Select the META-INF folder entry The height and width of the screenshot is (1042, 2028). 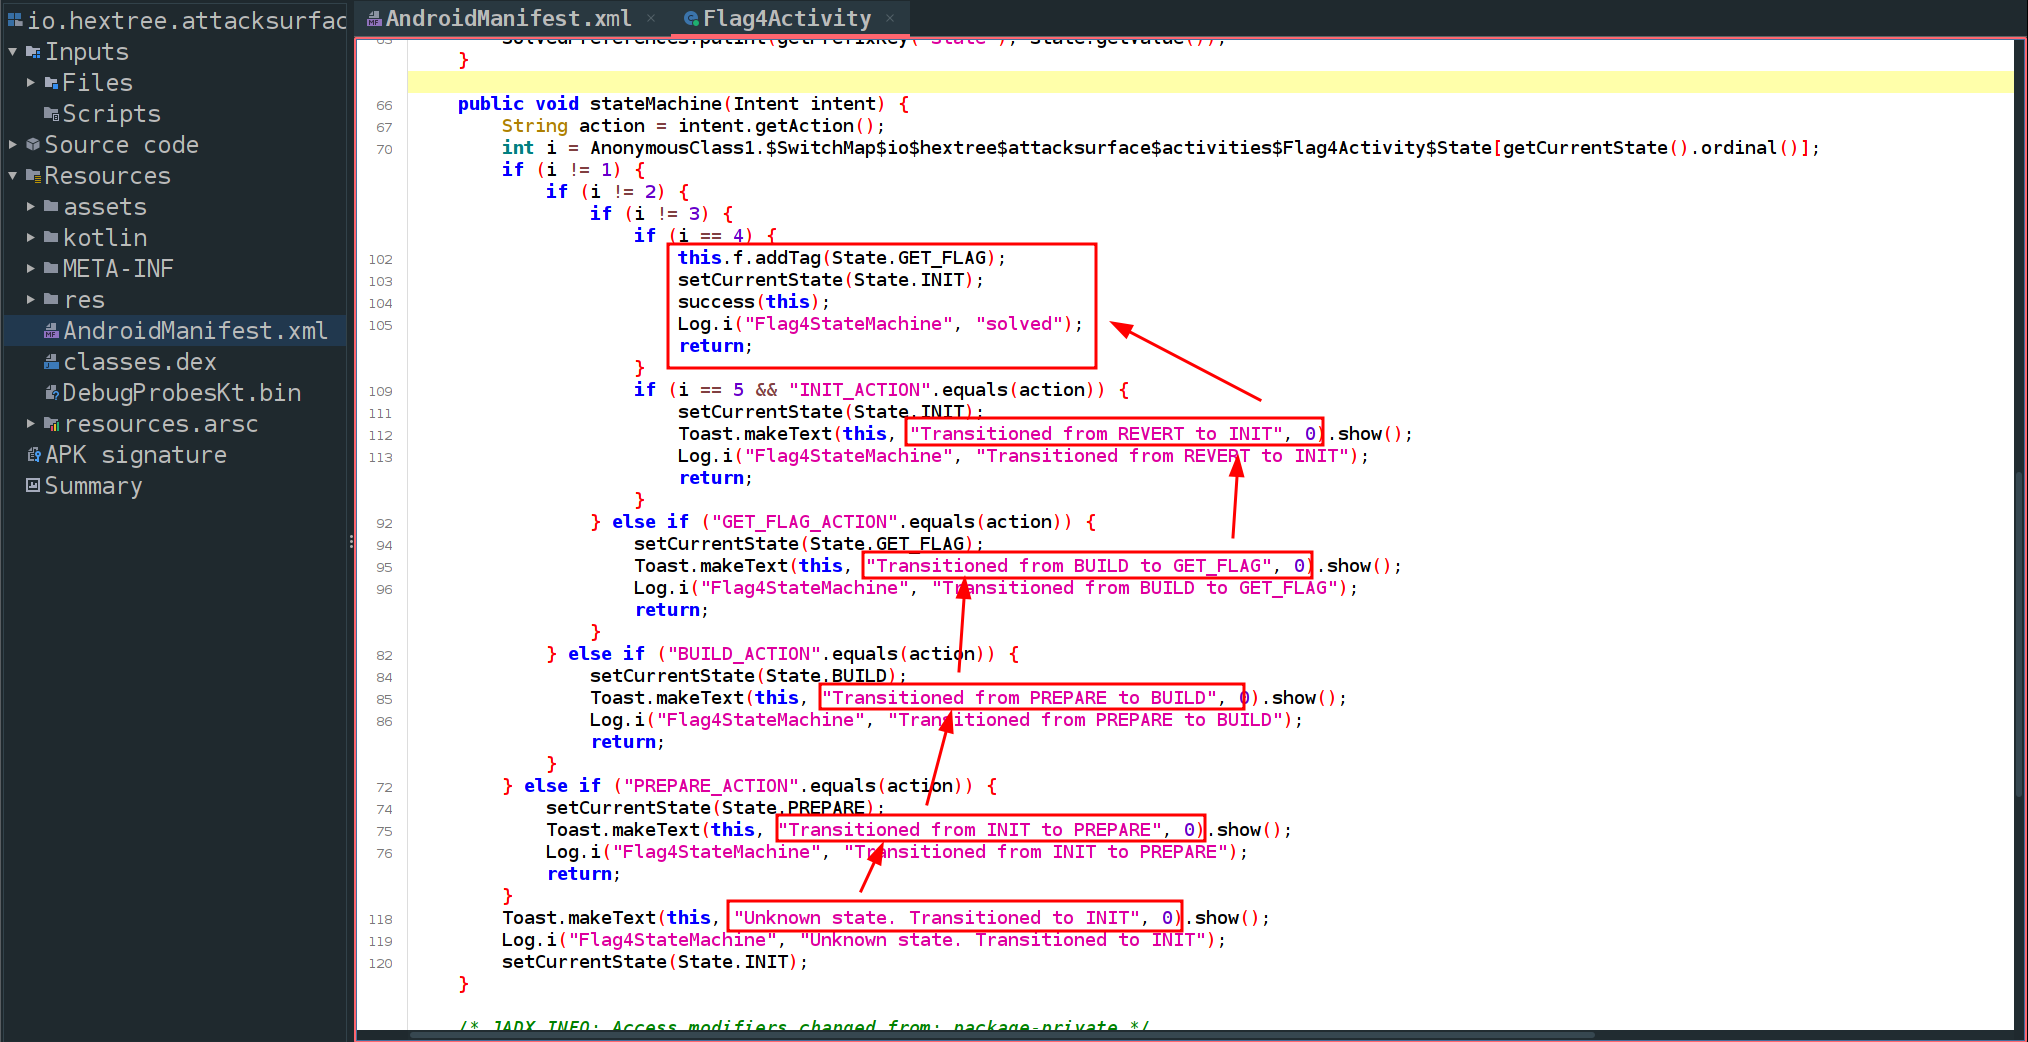tap(118, 268)
